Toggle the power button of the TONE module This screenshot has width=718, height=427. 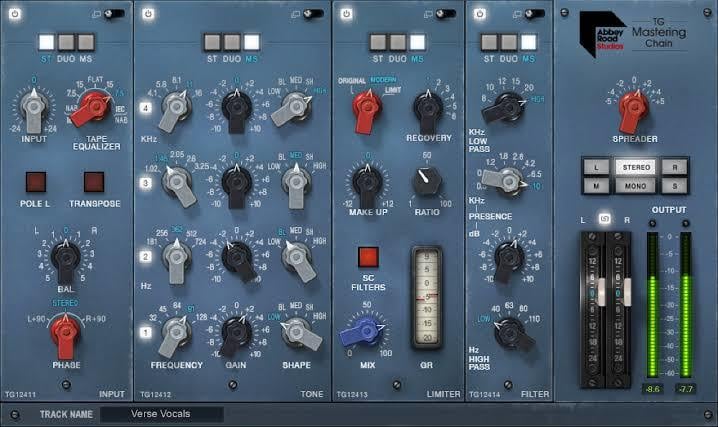point(148,14)
